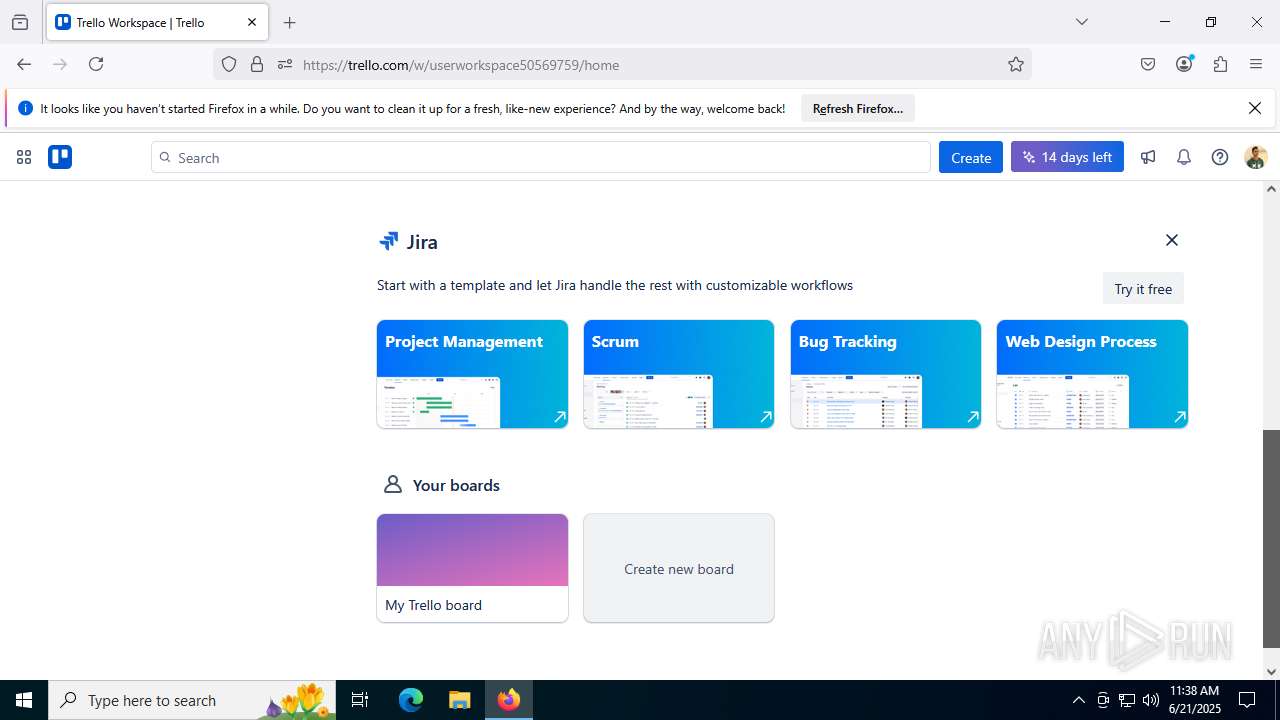Open the Firefox account icon

pos(1185,64)
